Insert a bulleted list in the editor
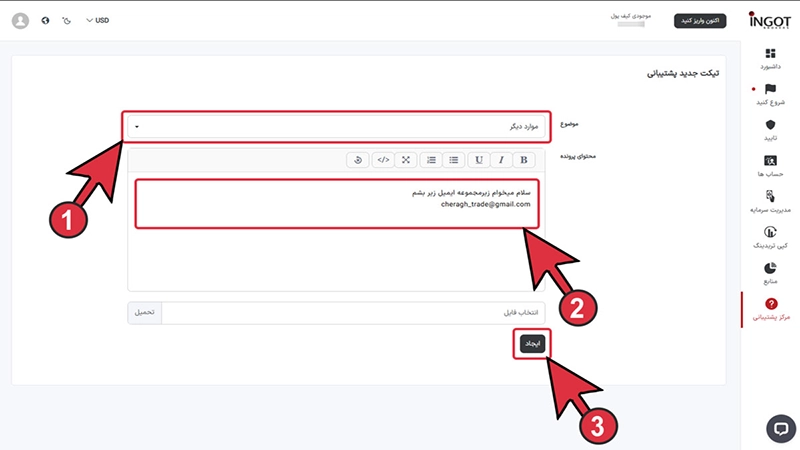The height and width of the screenshot is (450, 800). 454,159
